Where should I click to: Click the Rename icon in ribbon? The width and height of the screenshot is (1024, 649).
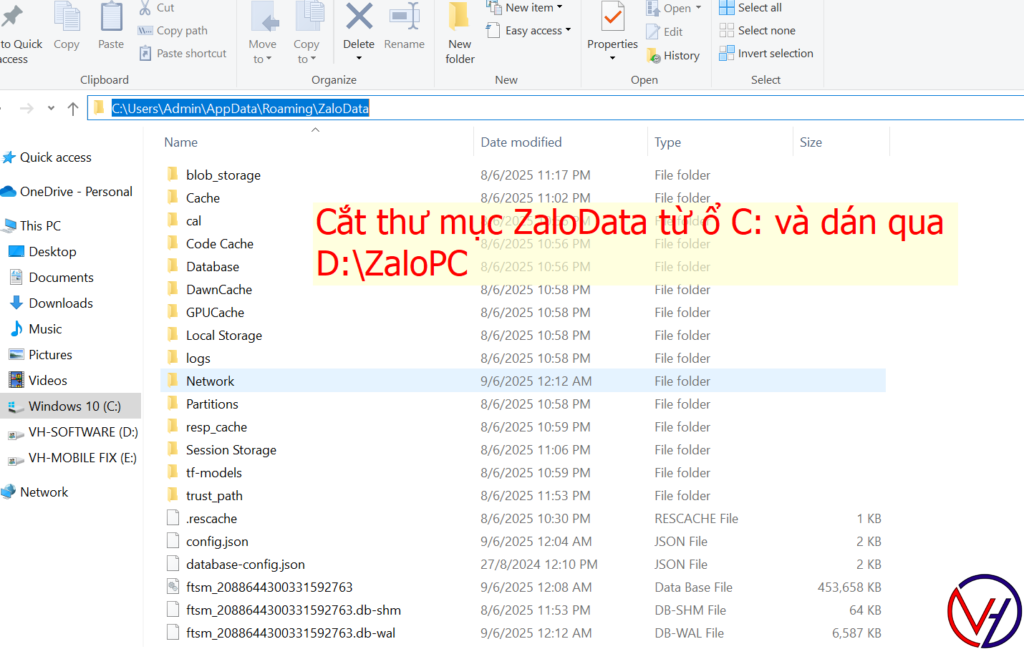404,18
